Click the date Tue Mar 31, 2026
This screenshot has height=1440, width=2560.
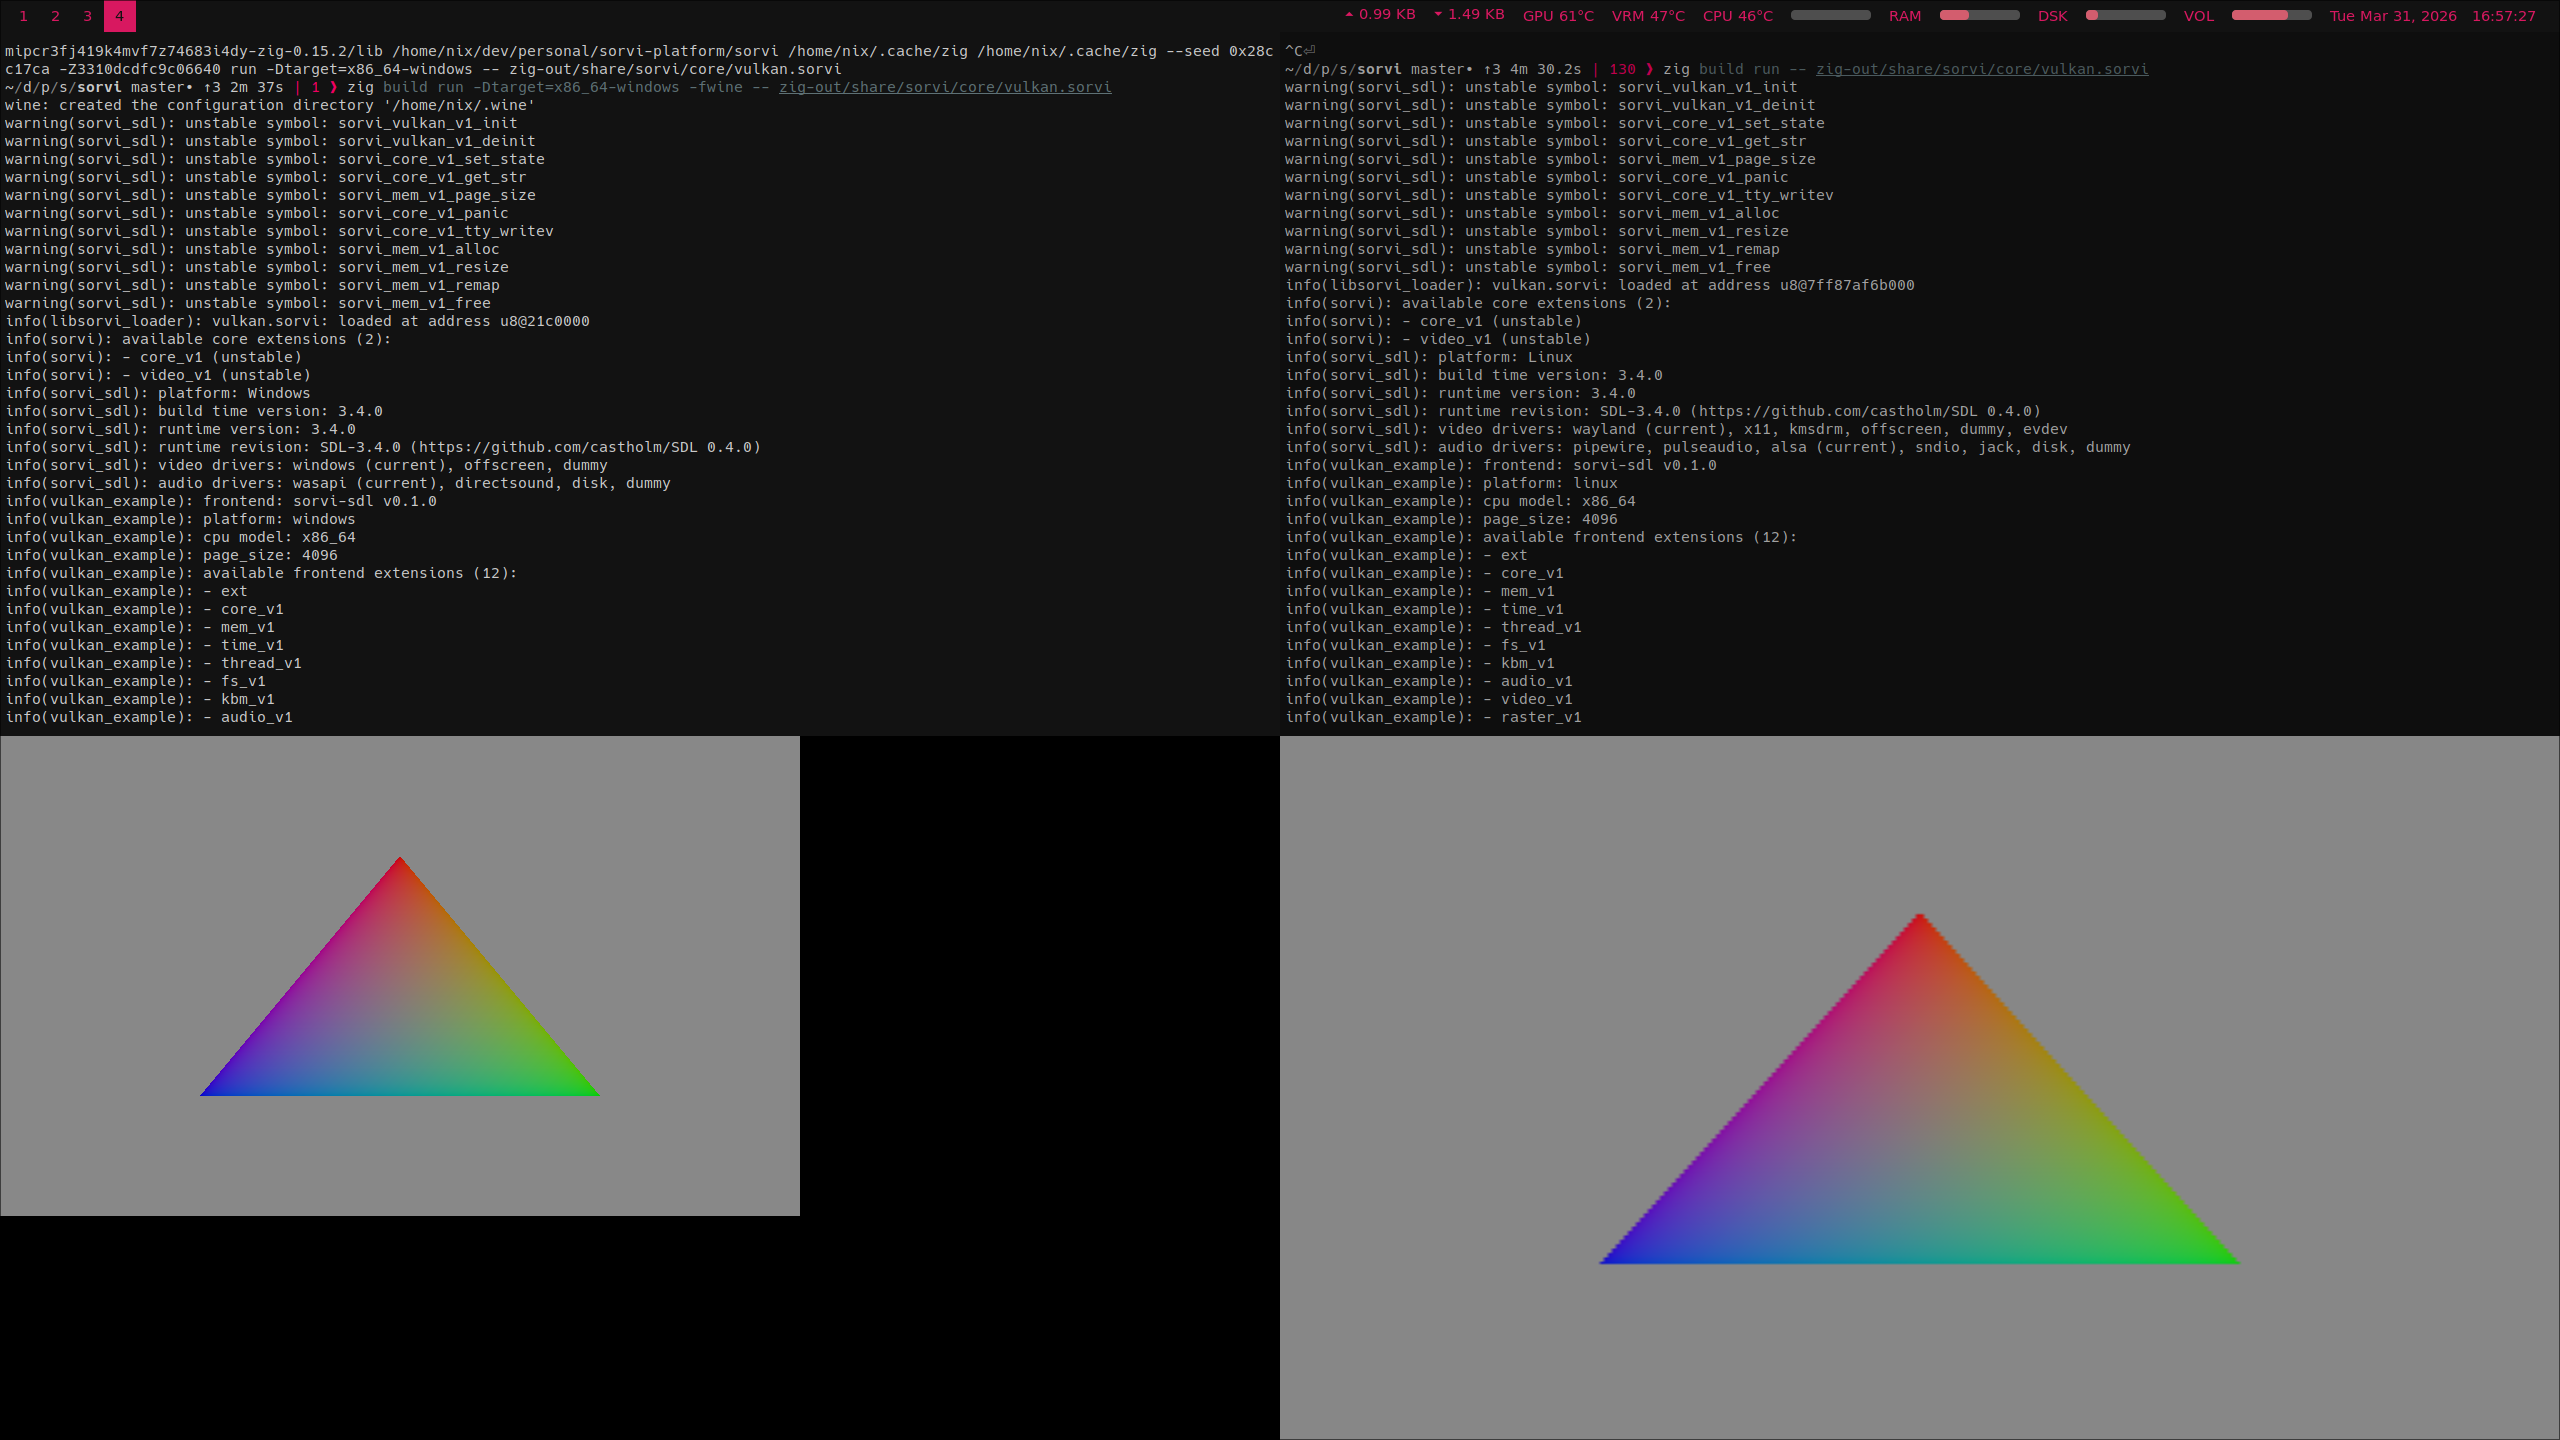(2392, 16)
